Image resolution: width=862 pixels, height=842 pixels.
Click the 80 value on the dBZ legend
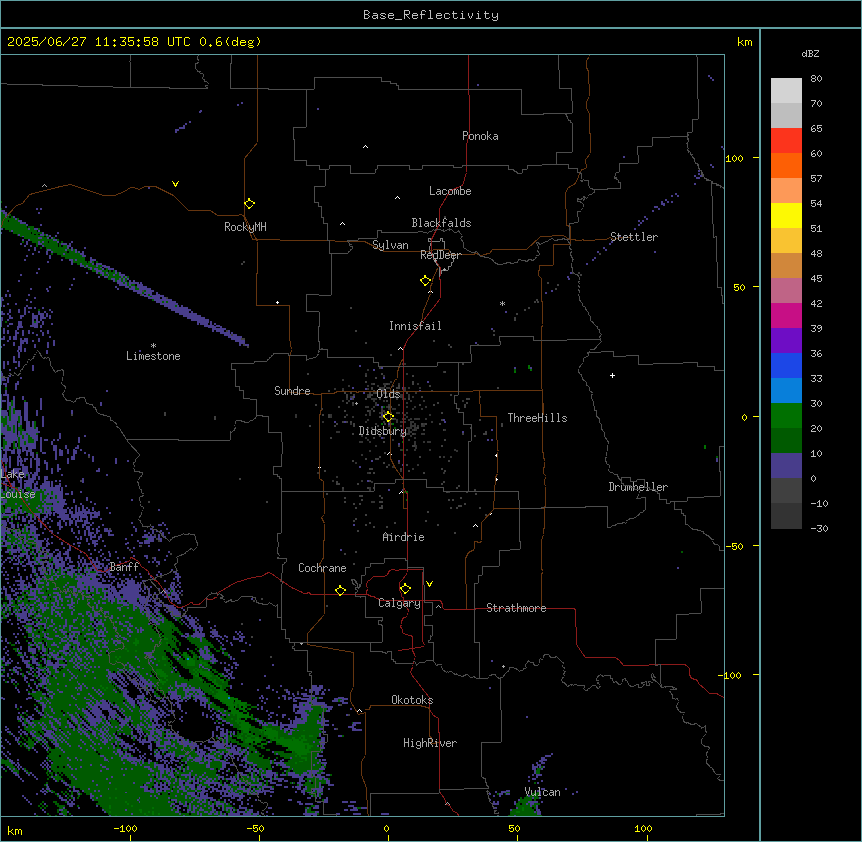pos(816,79)
